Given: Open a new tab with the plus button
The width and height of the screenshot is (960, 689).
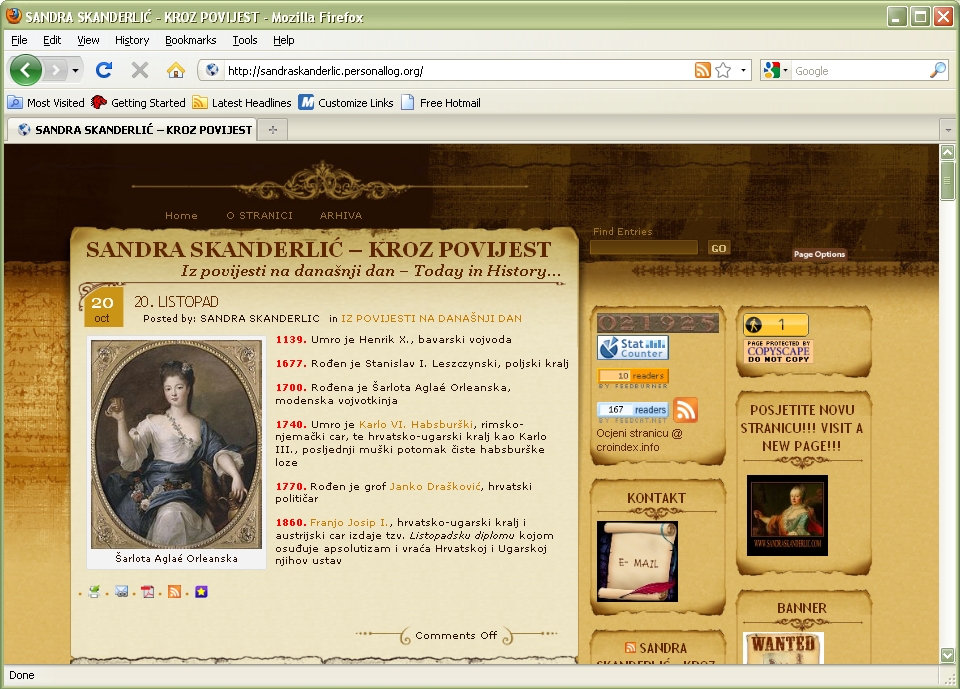Looking at the screenshot, I should tap(272, 130).
